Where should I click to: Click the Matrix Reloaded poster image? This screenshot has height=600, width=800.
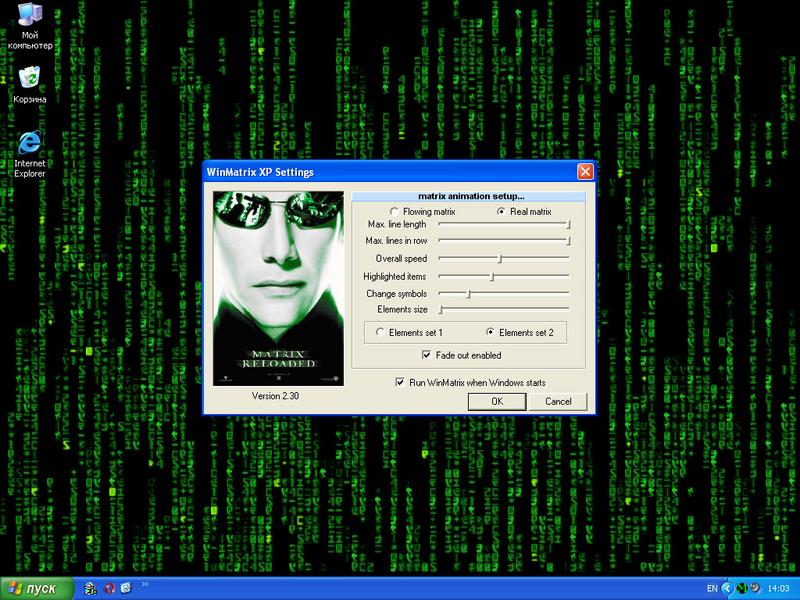(x=278, y=288)
